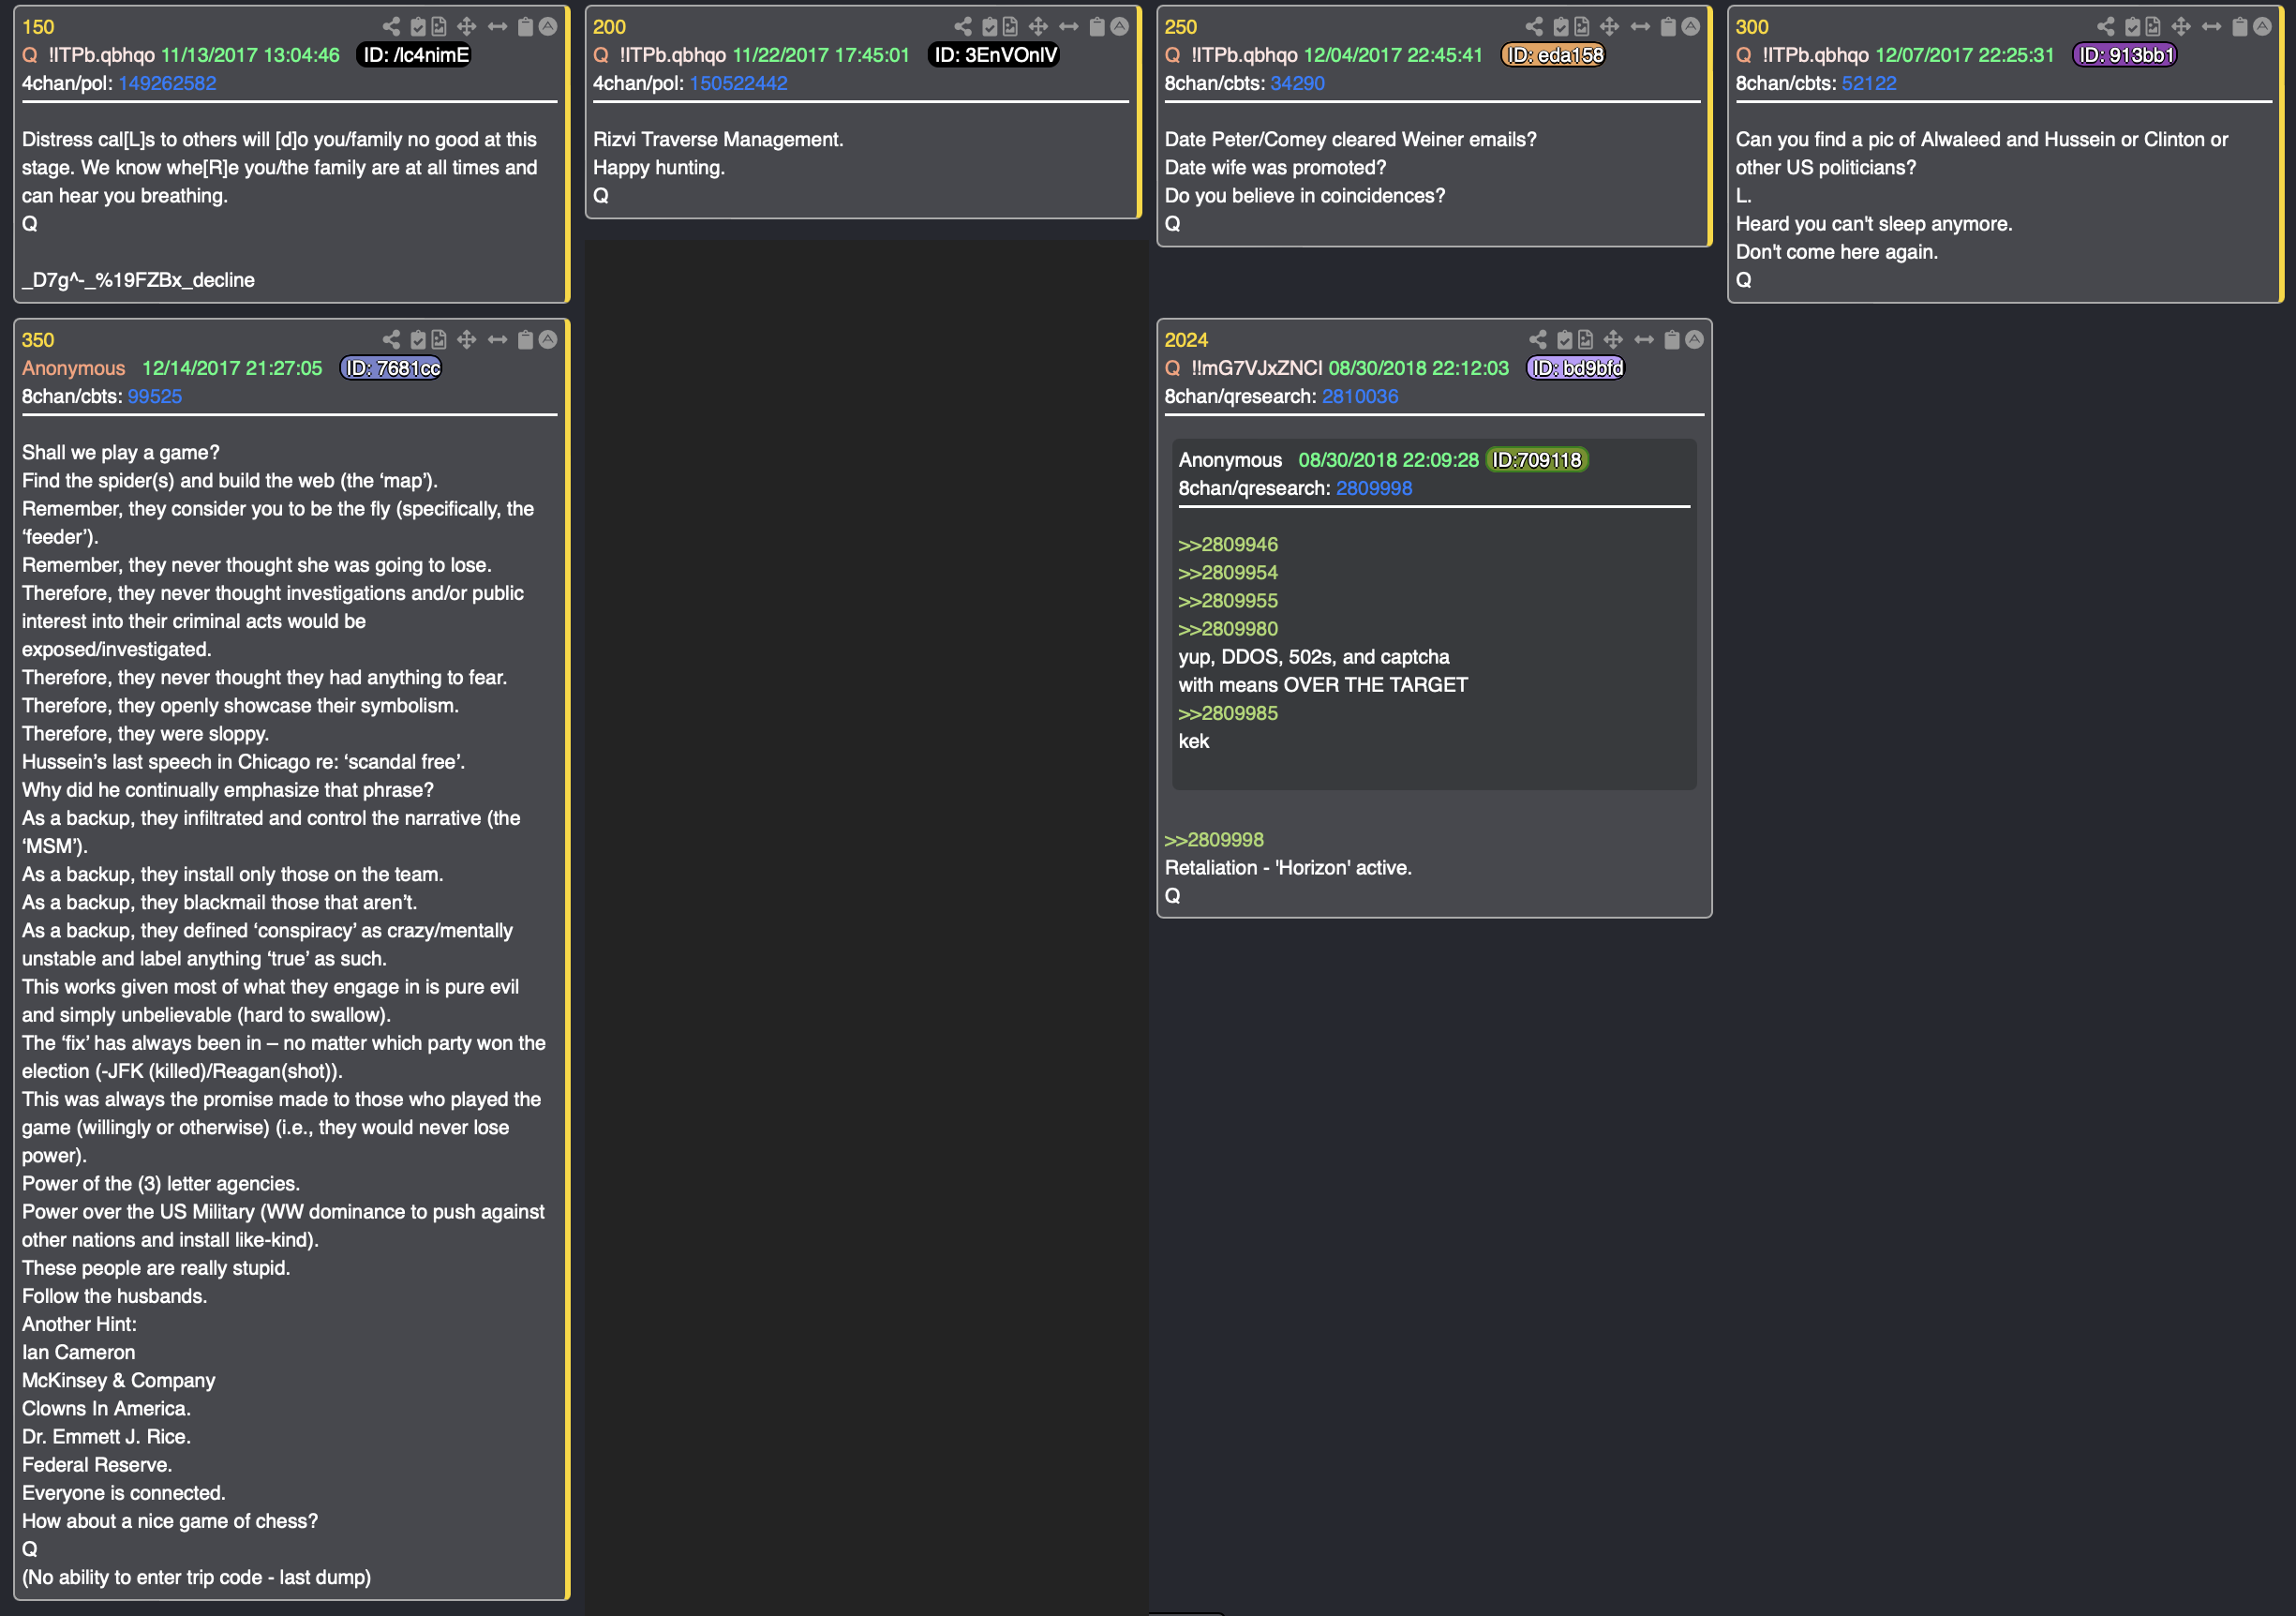The image size is (2296, 1616).
Task: Click the yellow post number 2024
Action: coord(1186,340)
